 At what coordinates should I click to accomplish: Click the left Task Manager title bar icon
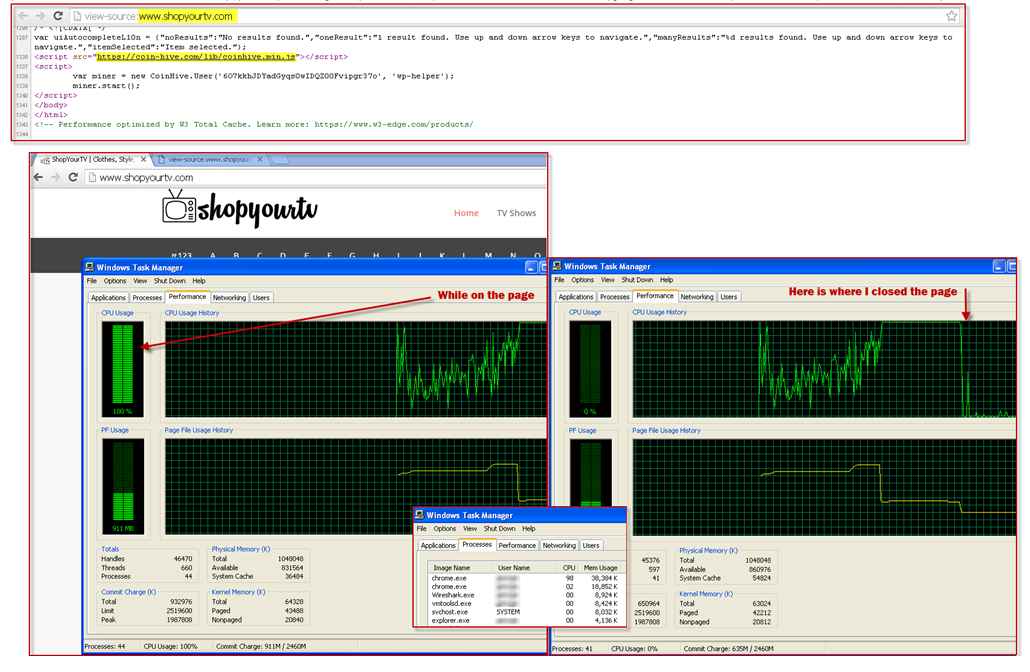click(89, 267)
